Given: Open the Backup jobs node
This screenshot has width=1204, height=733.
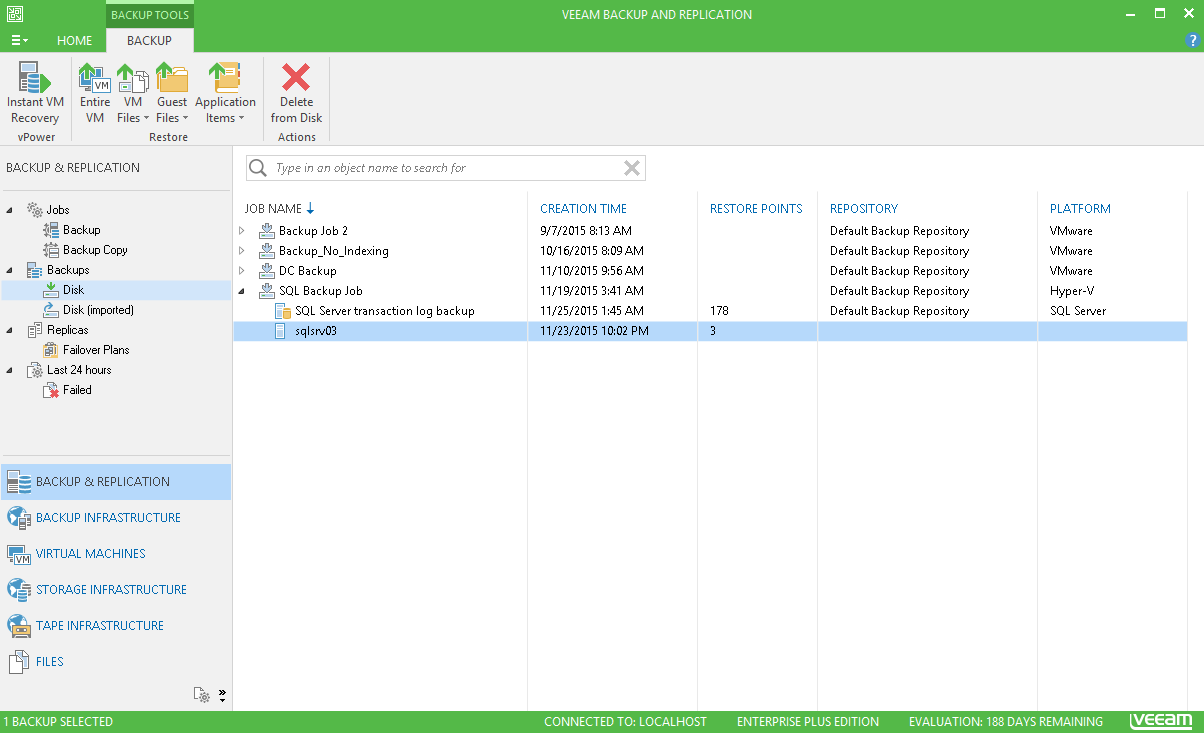Looking at the screenshot, I should 82,230.
